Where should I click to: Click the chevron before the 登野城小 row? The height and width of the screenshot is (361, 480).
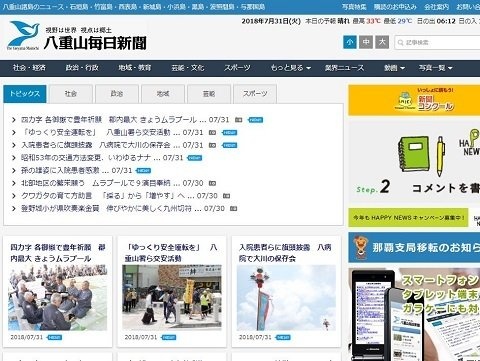pos(14,209)
